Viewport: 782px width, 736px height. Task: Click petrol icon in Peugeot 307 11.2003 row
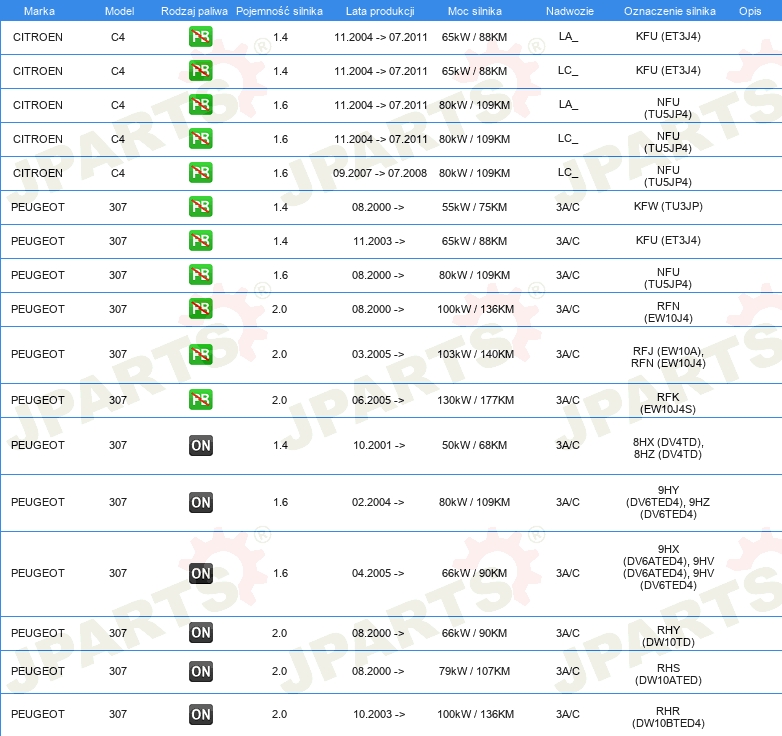pyautogui.click(x=200, y=240)
